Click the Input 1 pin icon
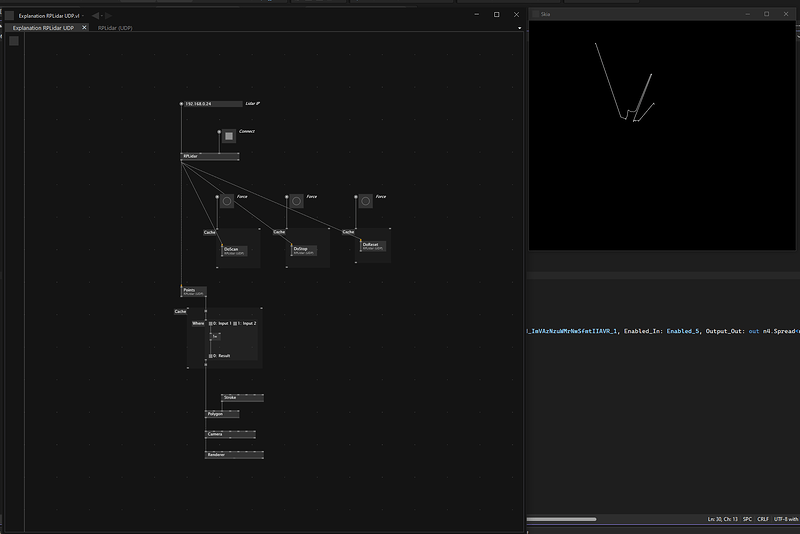The width and height of the screenshot is (800, 534). [x=210, y=323]
